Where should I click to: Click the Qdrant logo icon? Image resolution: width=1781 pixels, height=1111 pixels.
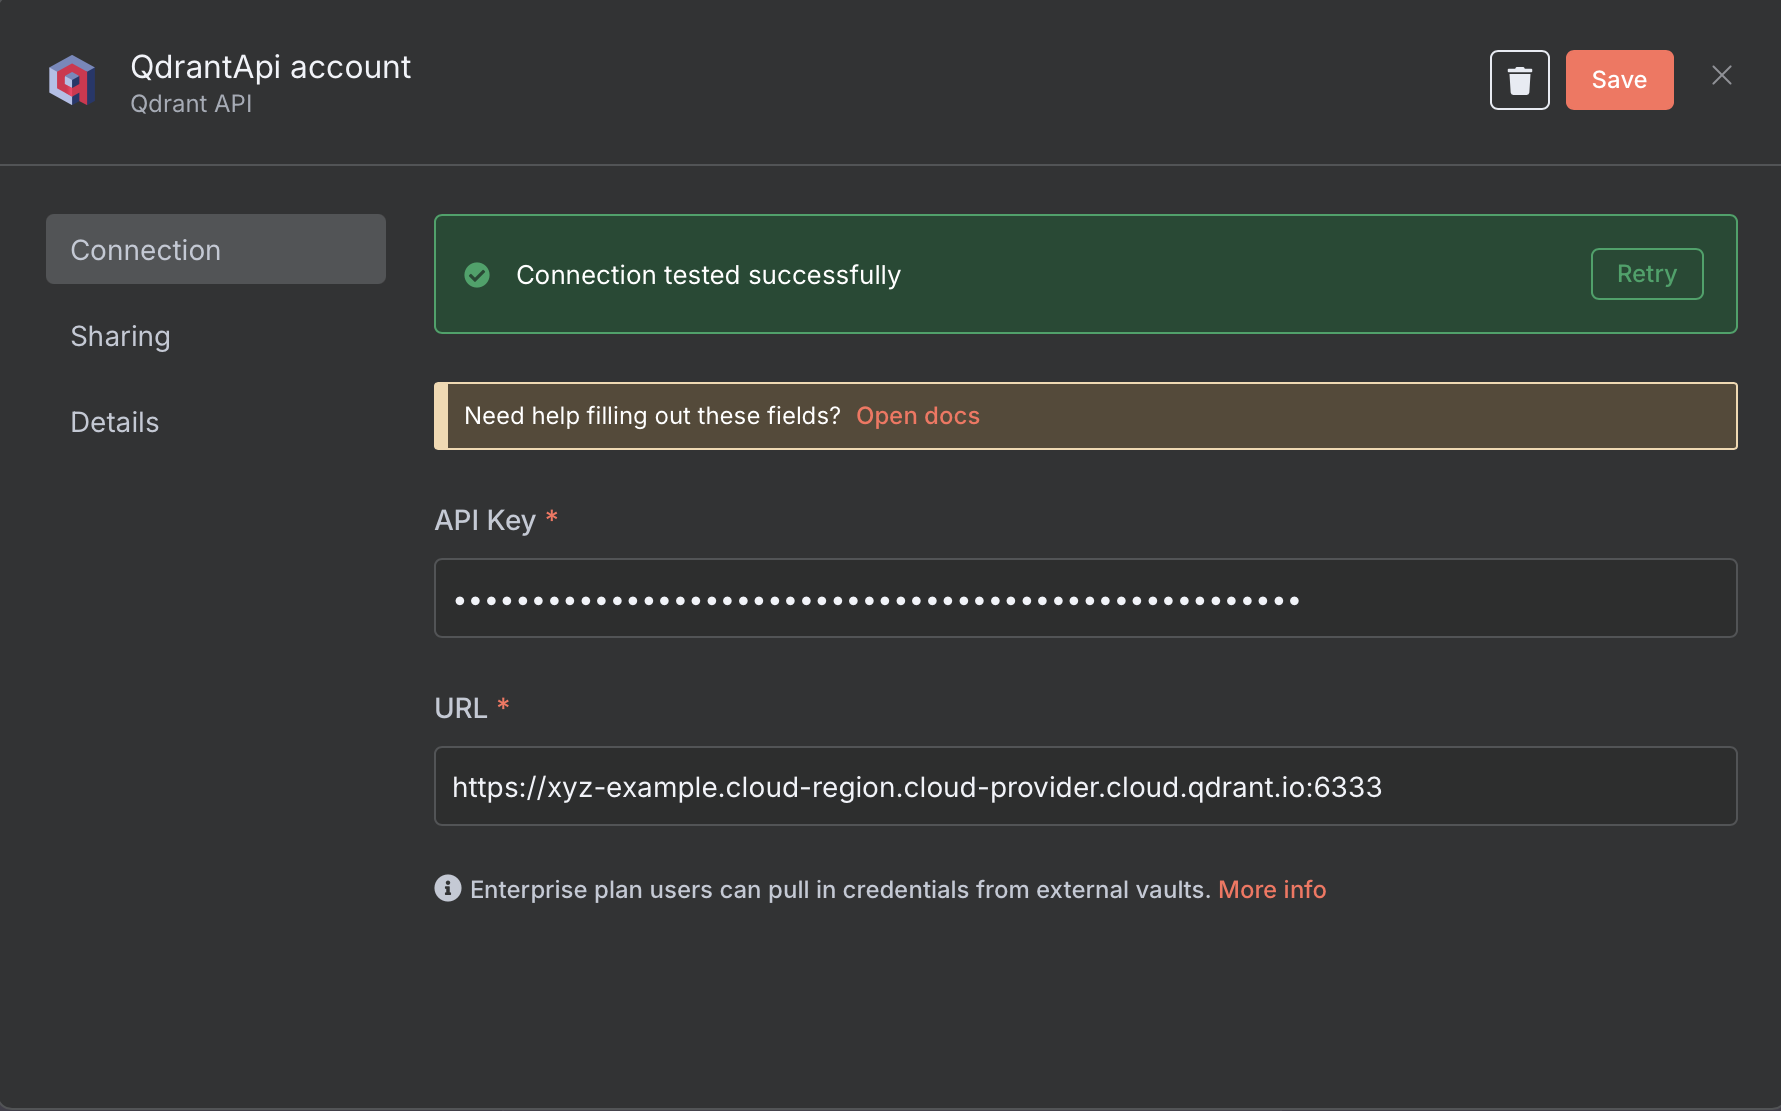coord(71,80)
